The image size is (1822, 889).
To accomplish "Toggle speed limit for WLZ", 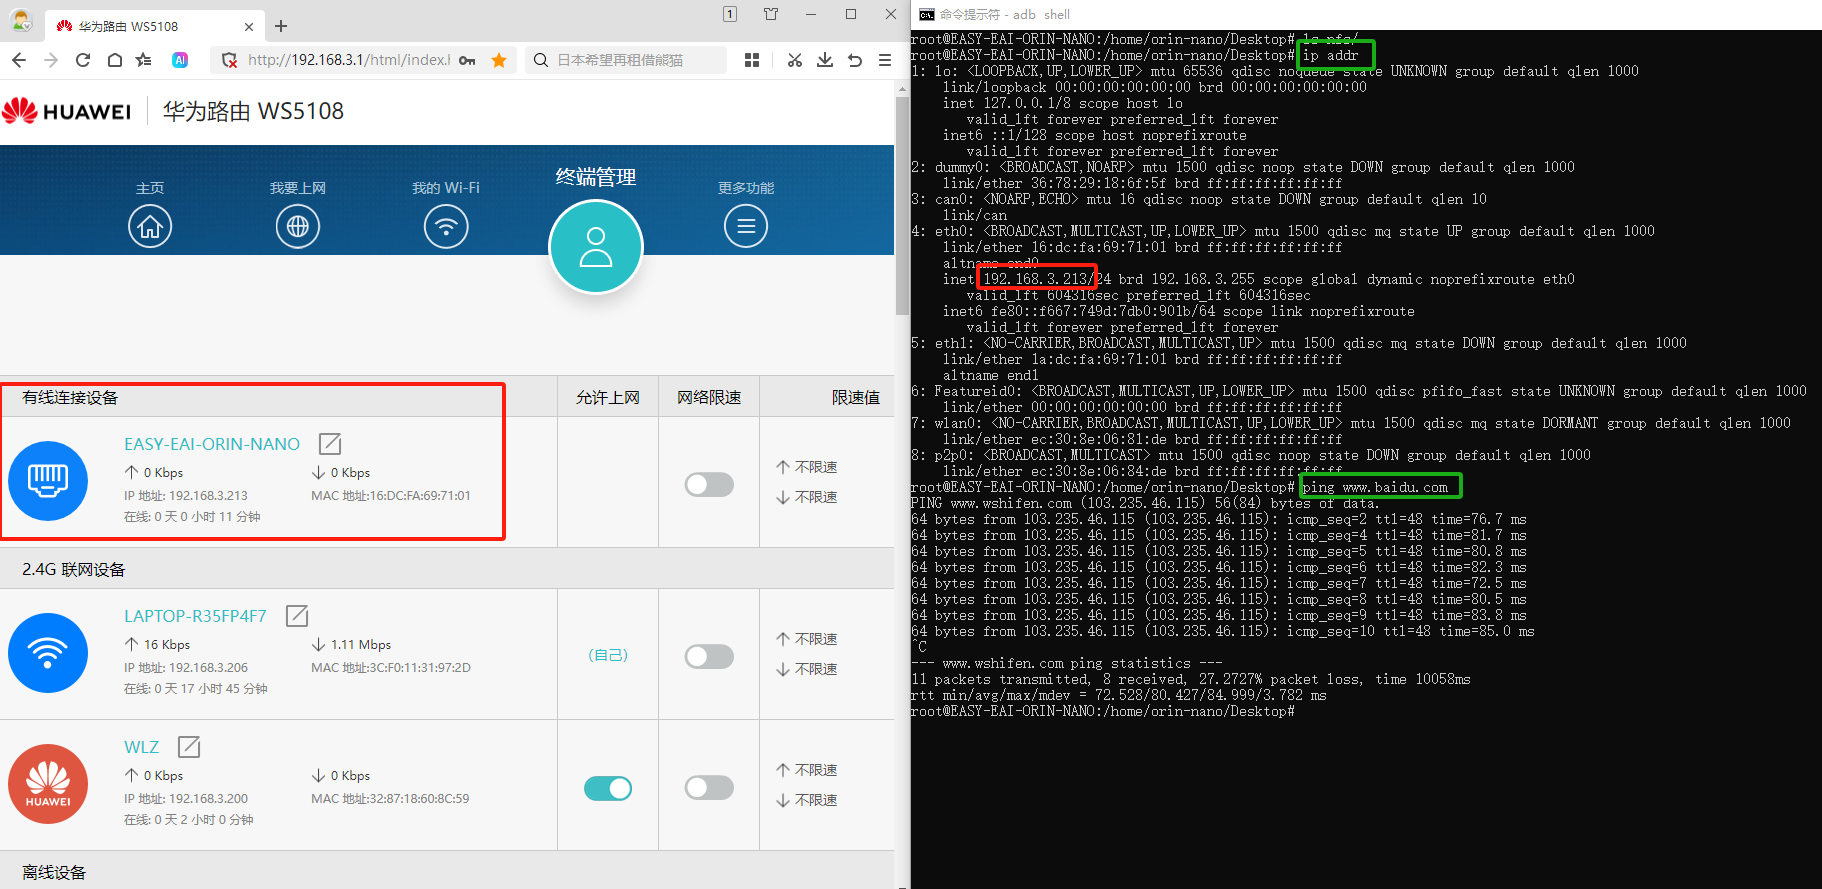I will tap(709, 788).
